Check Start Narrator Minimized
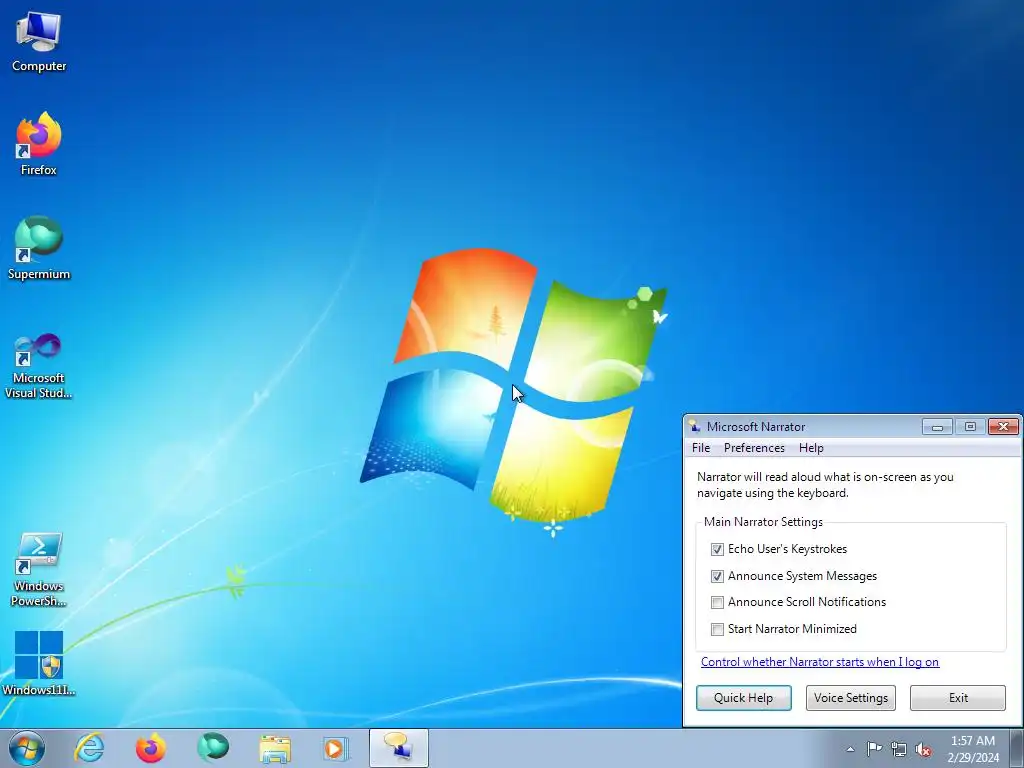Image resolution: width=1024 pixels, height=768 pixels. [x=717, y=629]
